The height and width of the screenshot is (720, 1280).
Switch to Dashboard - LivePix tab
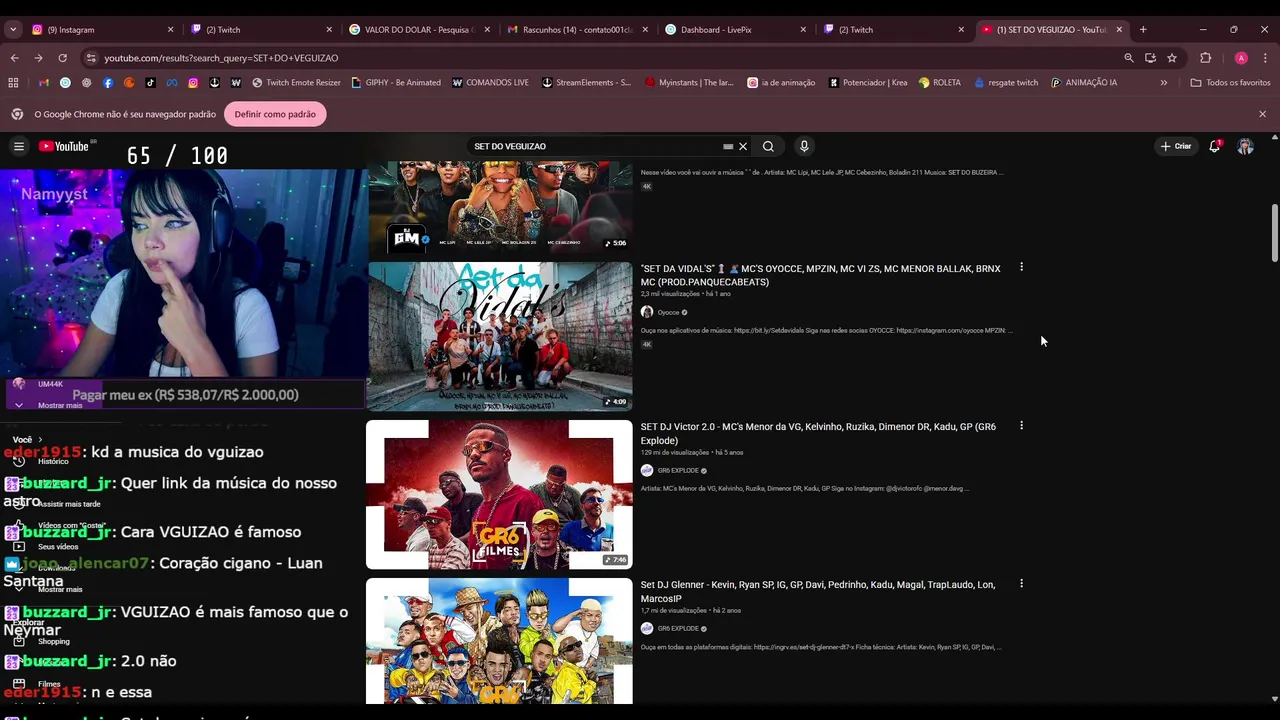coord(736,30)
